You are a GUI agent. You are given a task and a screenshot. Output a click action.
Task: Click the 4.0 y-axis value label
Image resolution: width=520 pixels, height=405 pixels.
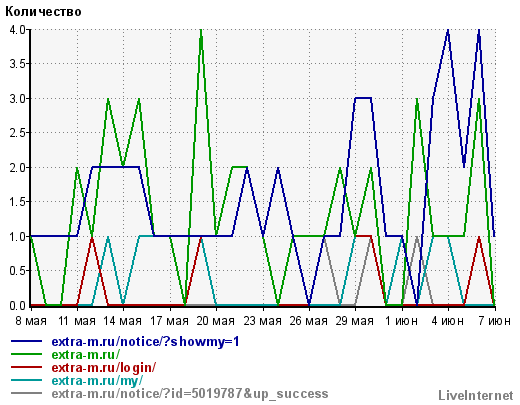point(18,30)
